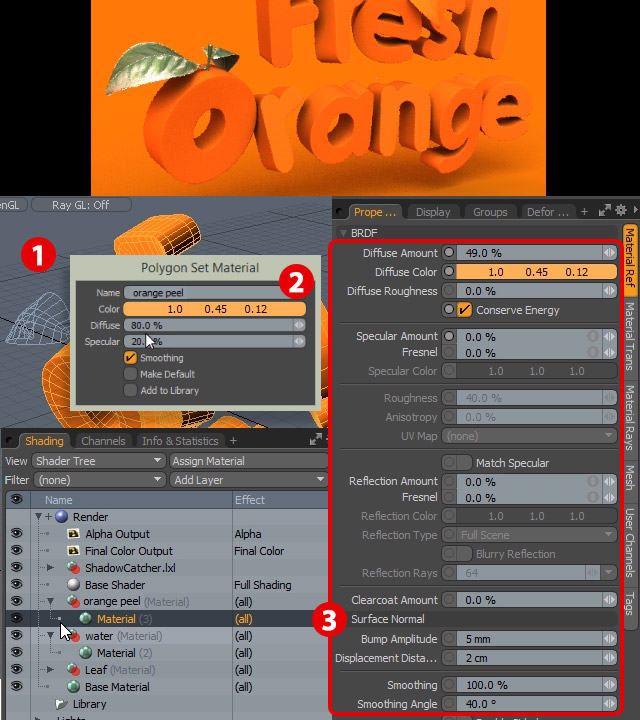Switch to the Groups tab
640x720 pixels.
490,212
